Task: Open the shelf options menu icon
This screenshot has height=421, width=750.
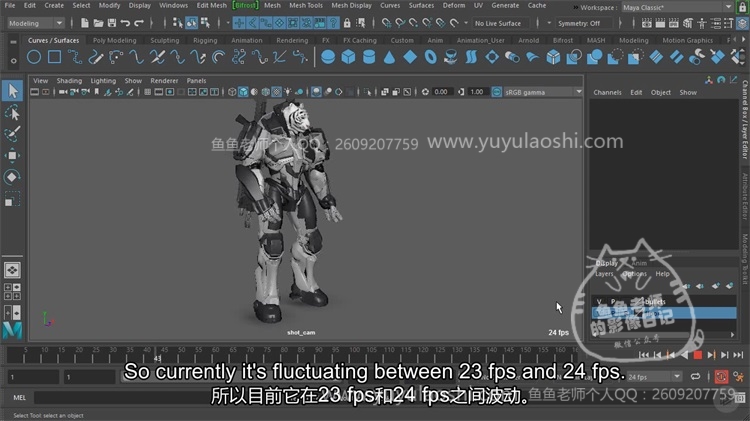Action: coord(13,60)
